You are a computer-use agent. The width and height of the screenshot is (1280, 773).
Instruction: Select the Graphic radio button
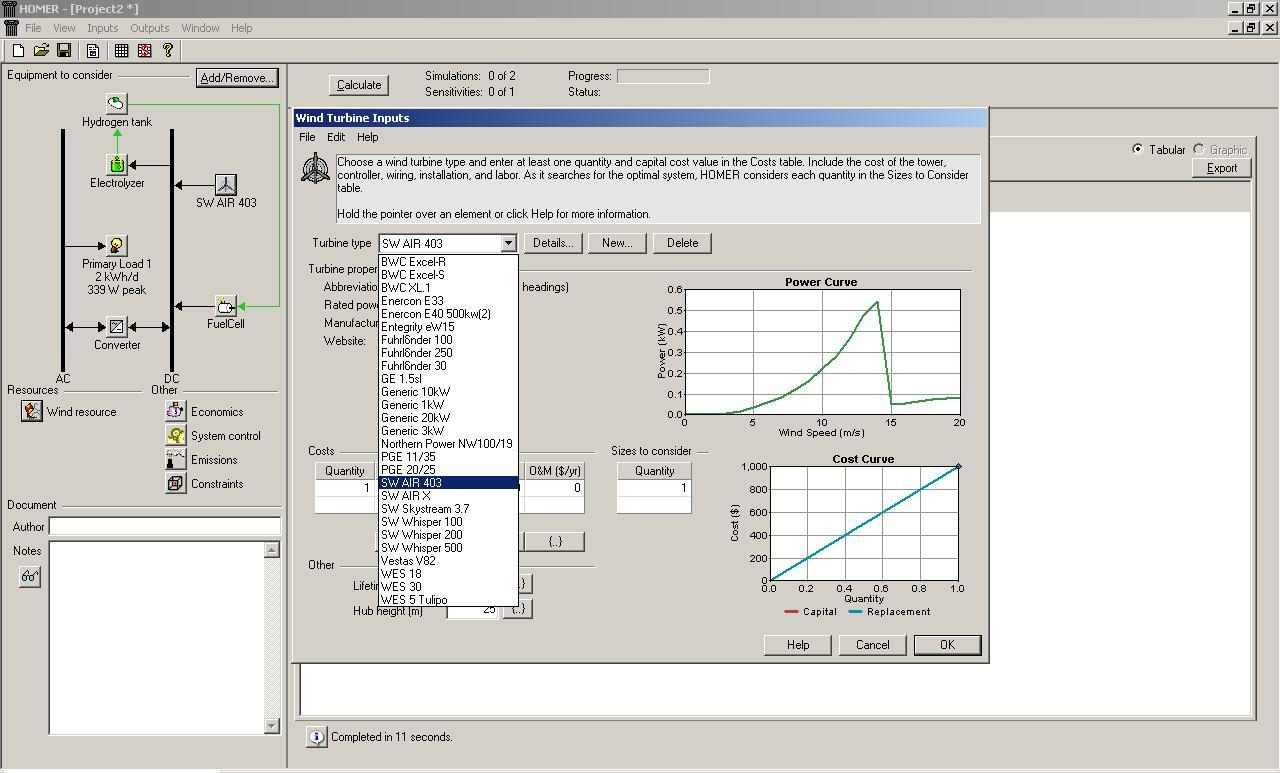pos(1198,149)
